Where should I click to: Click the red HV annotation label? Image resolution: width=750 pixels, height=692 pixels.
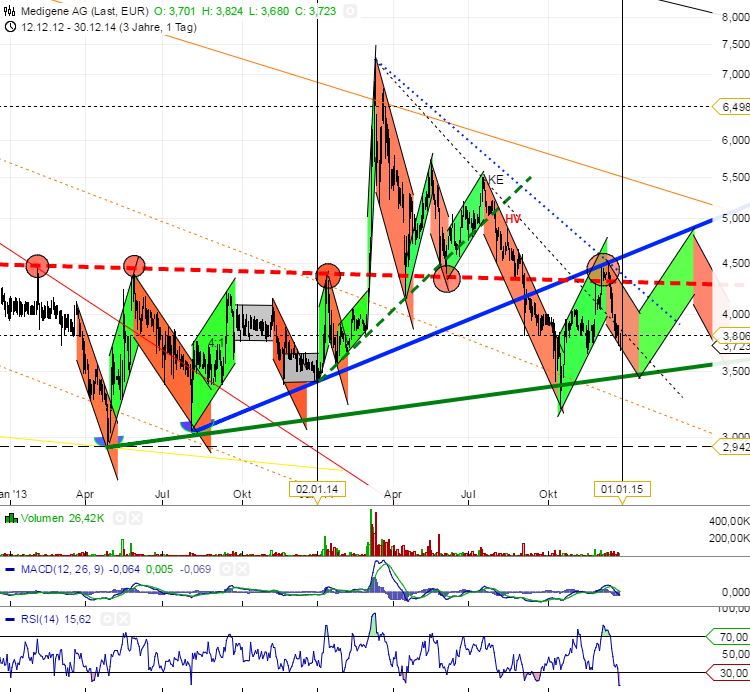click(x=513, y=219)
